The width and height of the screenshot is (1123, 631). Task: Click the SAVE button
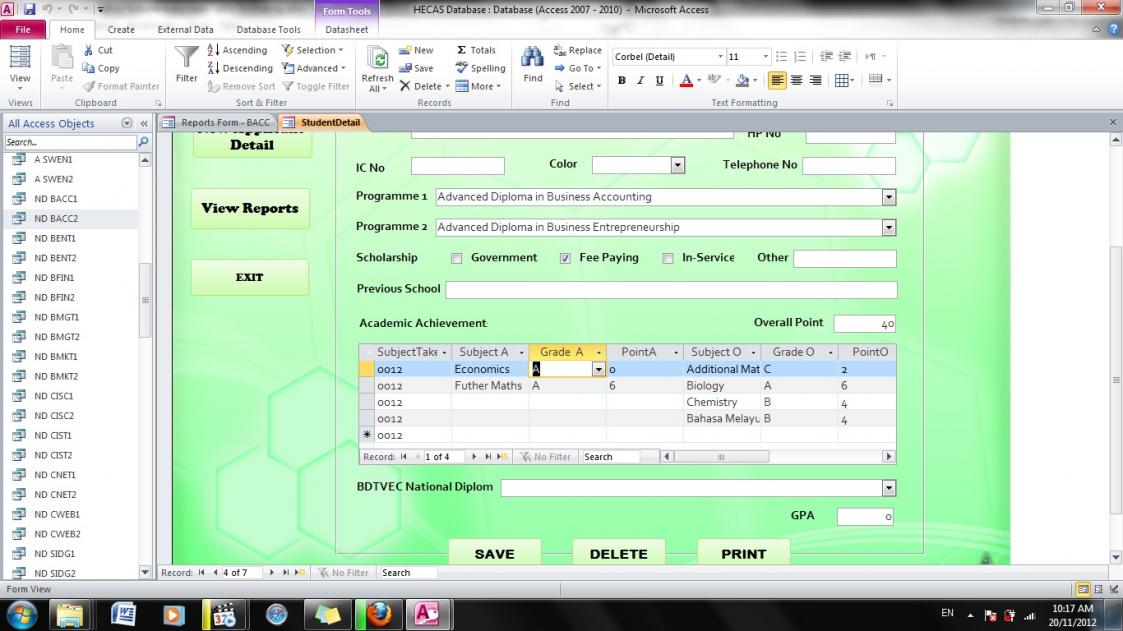click(x=494, y=554)
